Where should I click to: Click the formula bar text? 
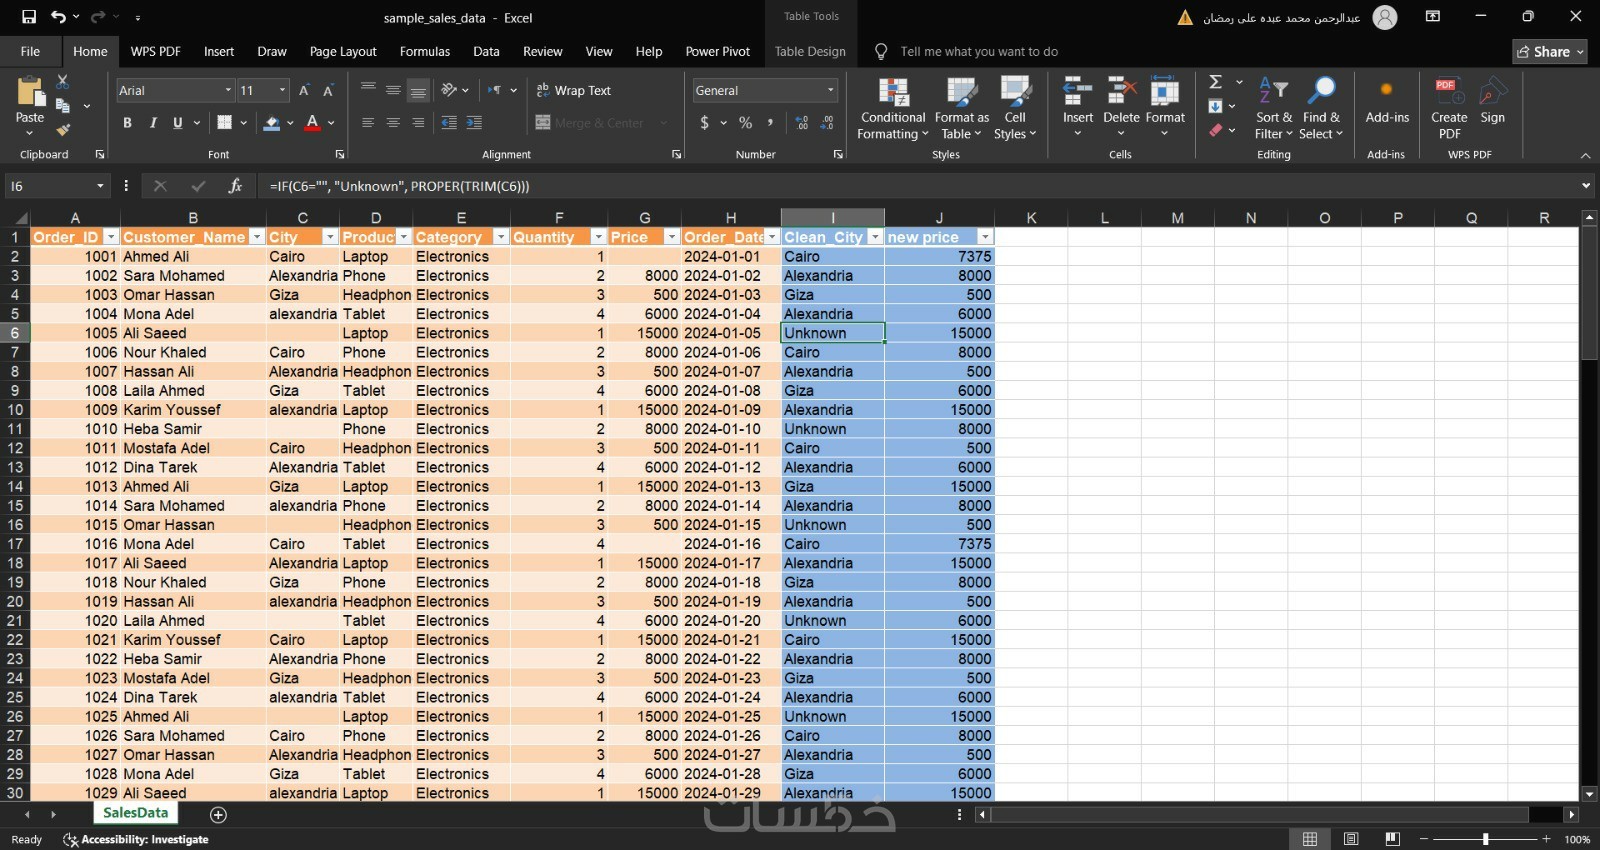(399, 186)
